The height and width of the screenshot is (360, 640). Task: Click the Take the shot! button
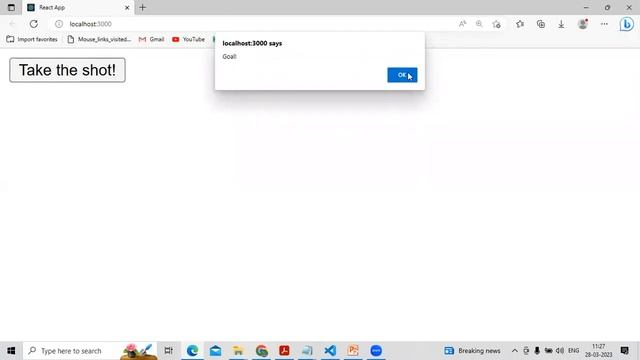tap(67, 70)
